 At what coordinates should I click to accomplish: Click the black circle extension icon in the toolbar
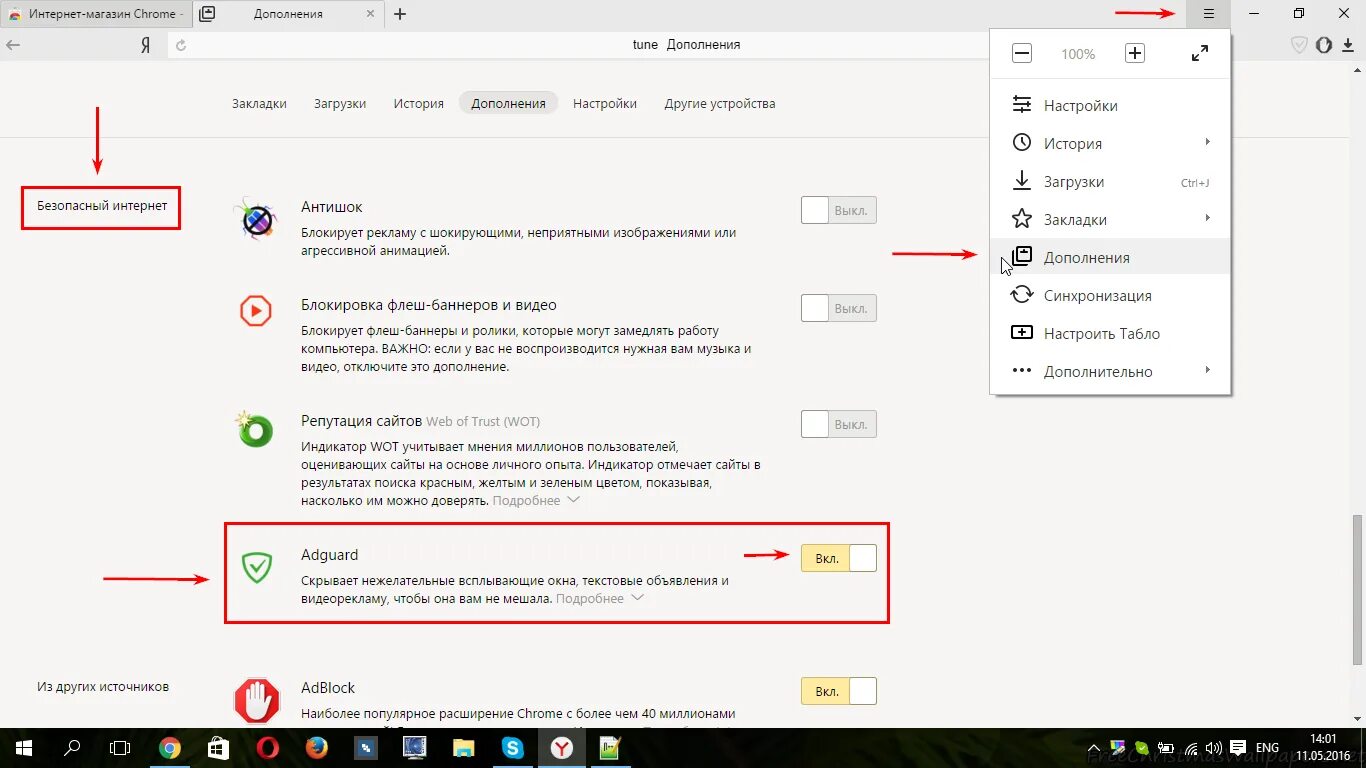1324,45
